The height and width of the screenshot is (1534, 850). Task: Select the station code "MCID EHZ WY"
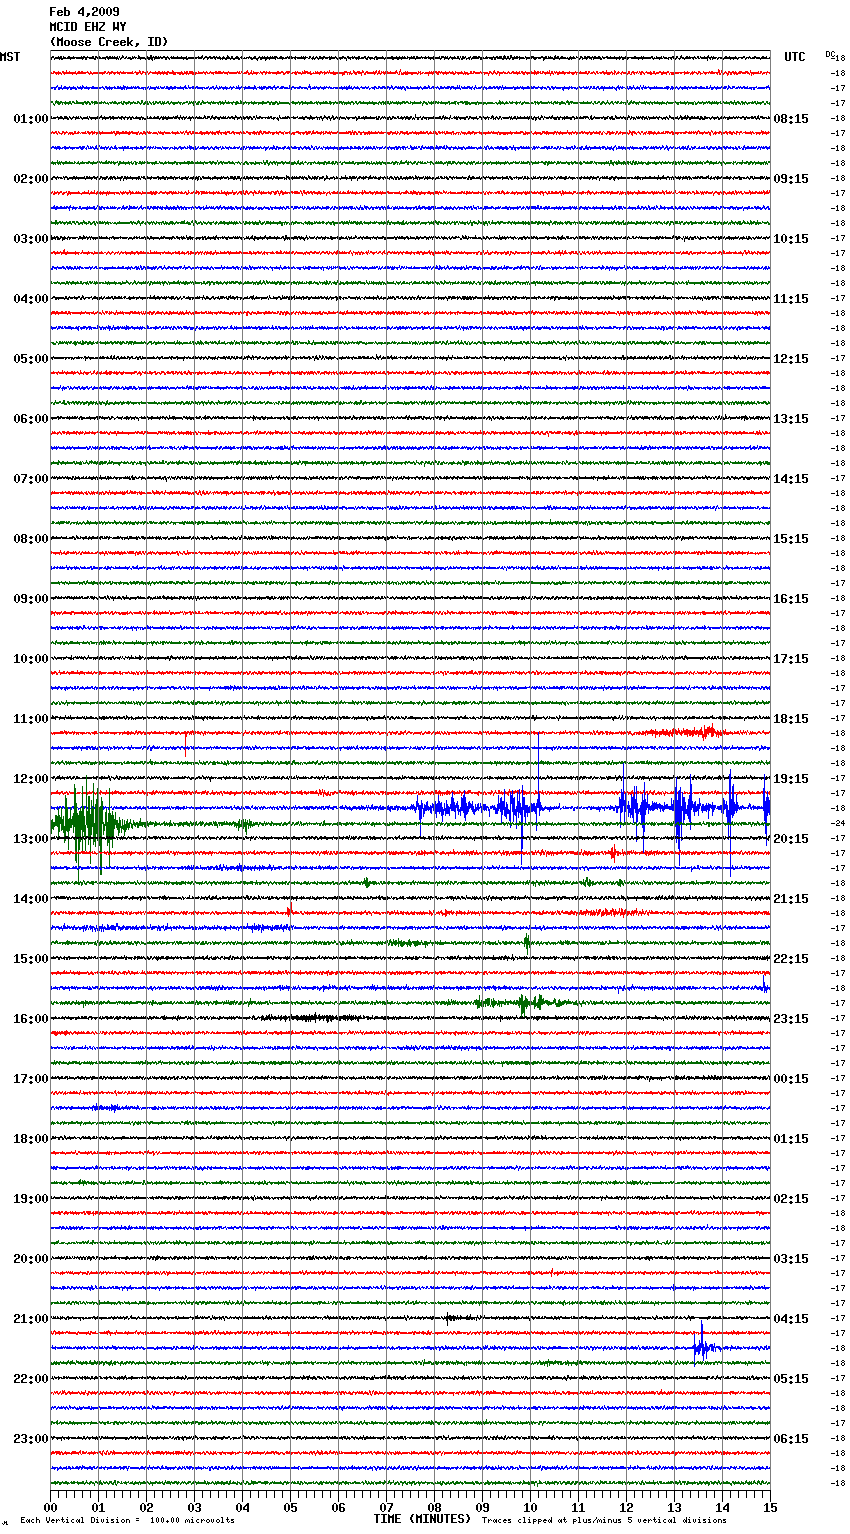click(x=88, y=27)
